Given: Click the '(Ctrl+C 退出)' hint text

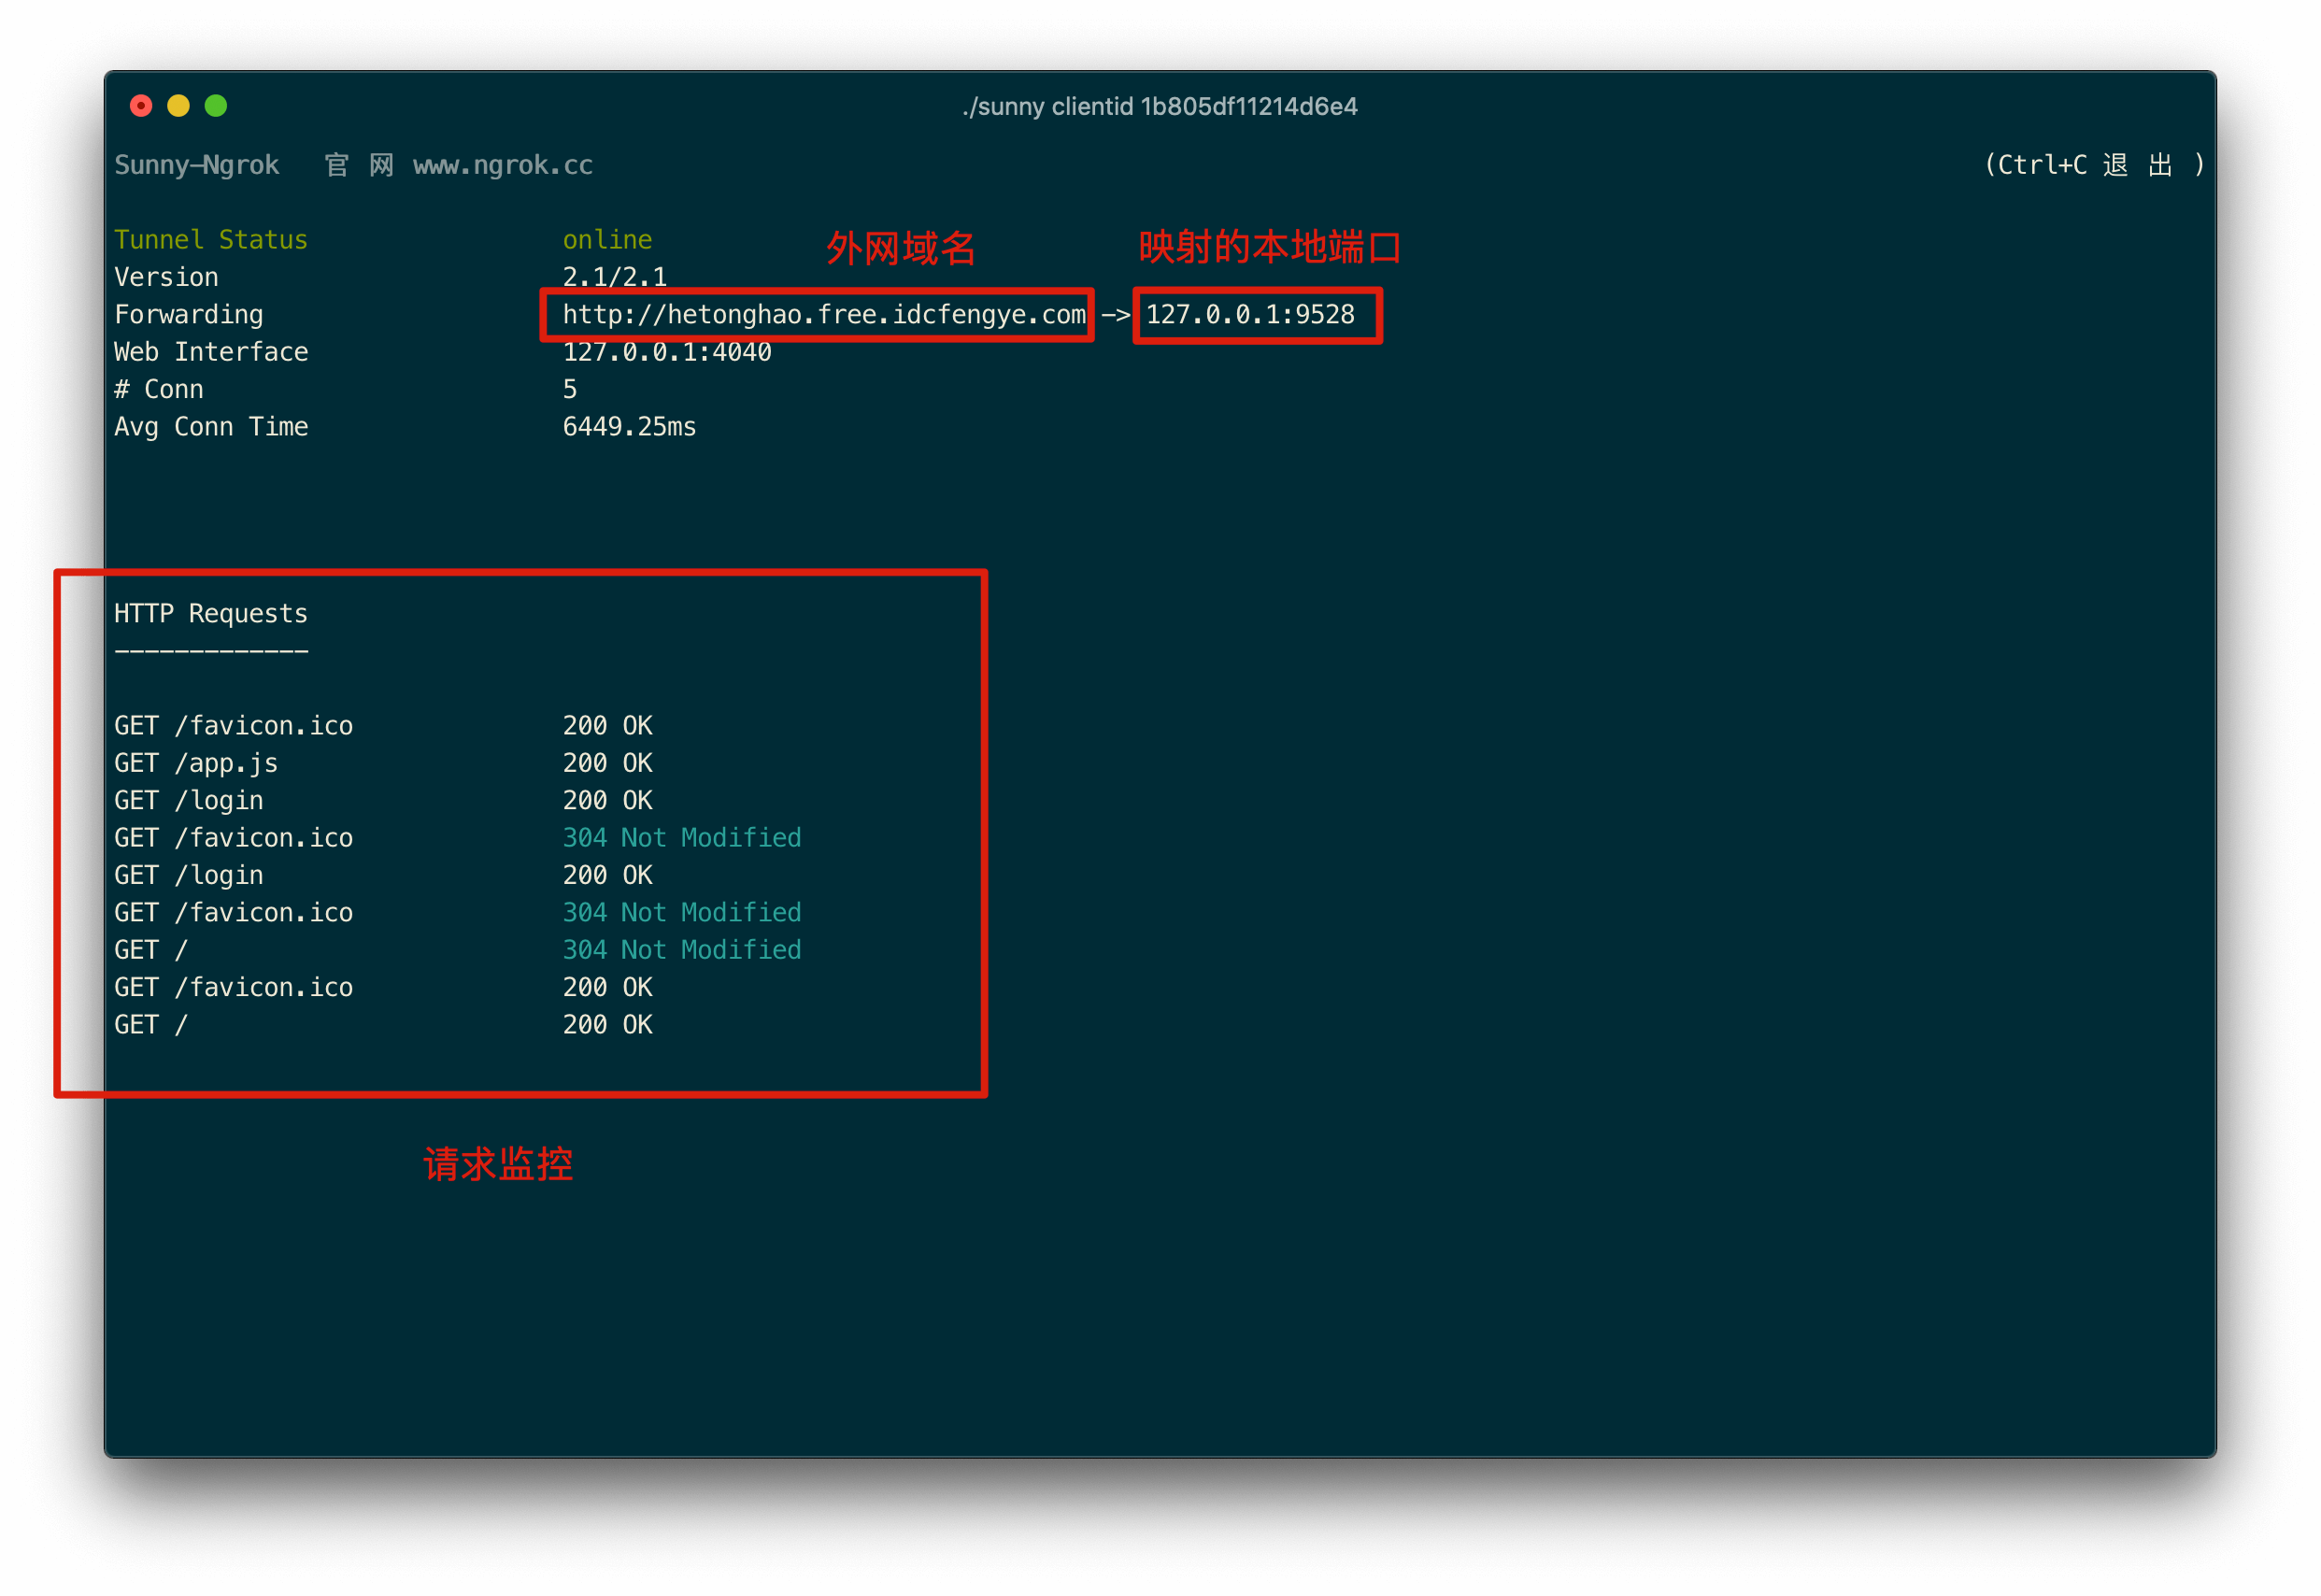Looking at the screenshot, I should point(2094,165).
